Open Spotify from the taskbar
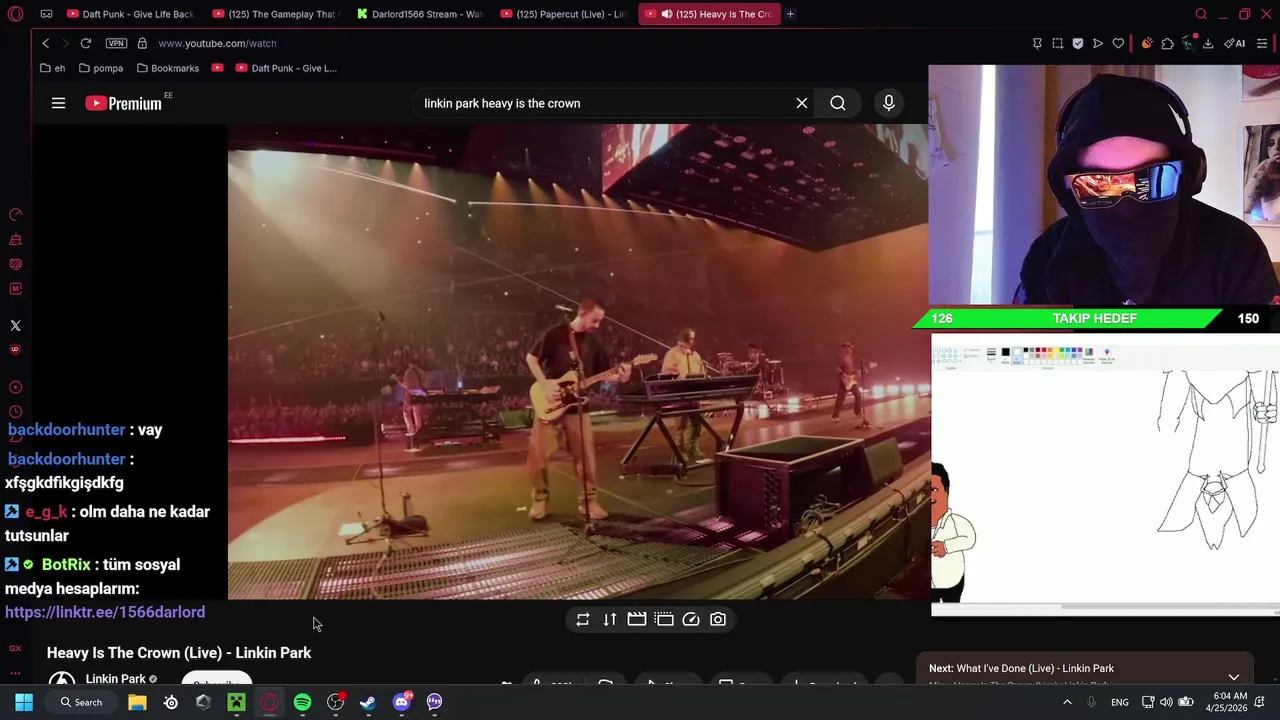 [x=302, y=702]
